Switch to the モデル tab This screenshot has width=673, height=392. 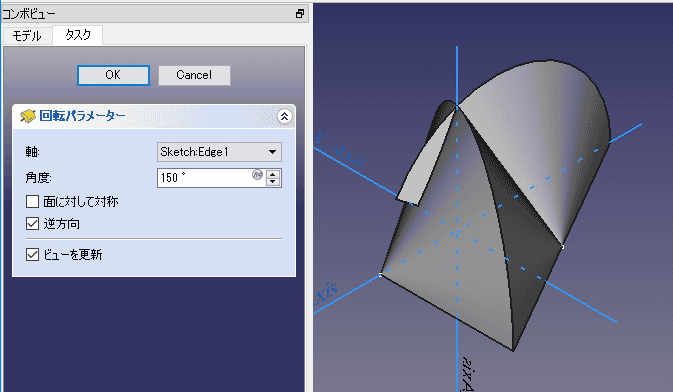(27, 35)
